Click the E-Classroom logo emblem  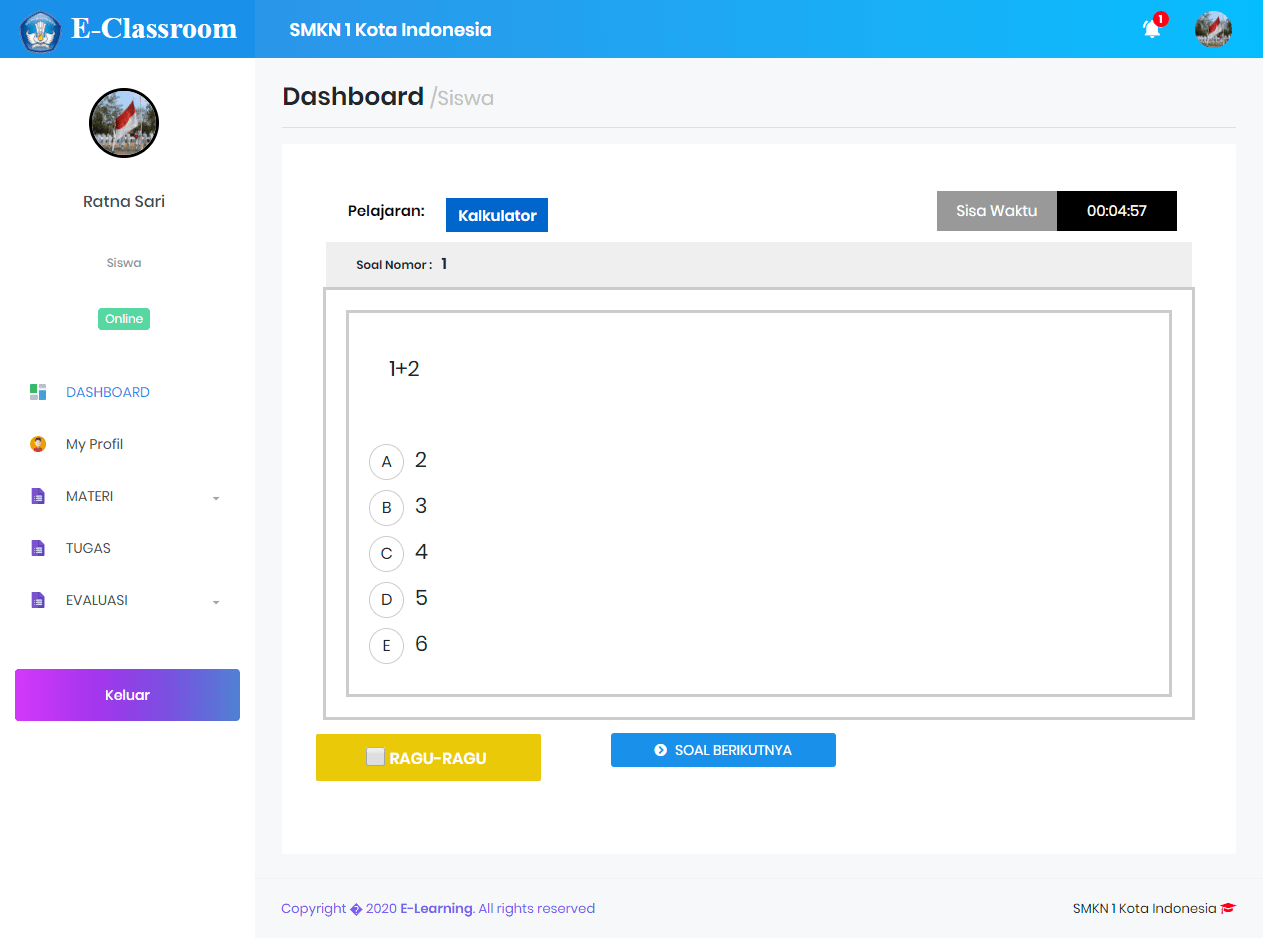pos(40,29)
